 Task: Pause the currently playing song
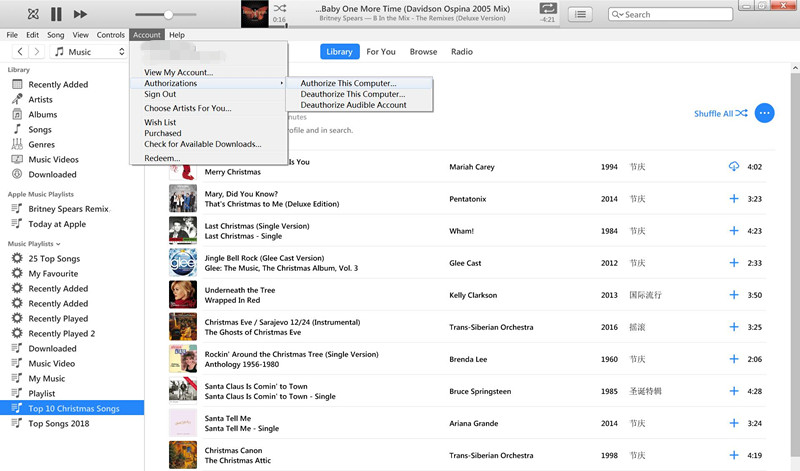tap(56, 14)
